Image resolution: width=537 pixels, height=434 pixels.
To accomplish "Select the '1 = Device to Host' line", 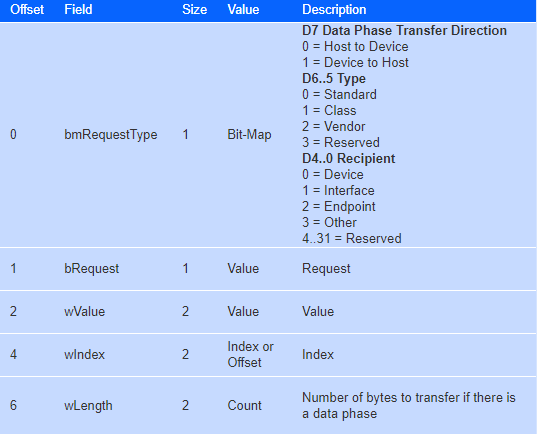I will (355, 62).
